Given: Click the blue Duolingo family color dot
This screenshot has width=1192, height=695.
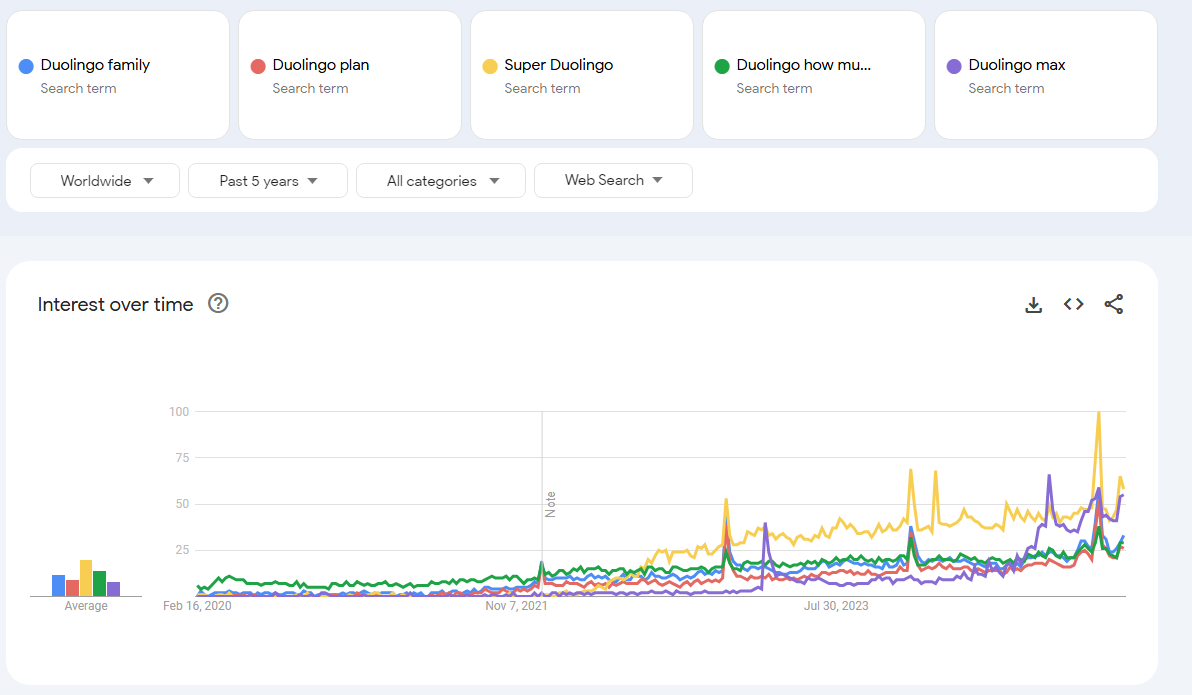Looking at the screenshot, I should click(x=26, y=66).
